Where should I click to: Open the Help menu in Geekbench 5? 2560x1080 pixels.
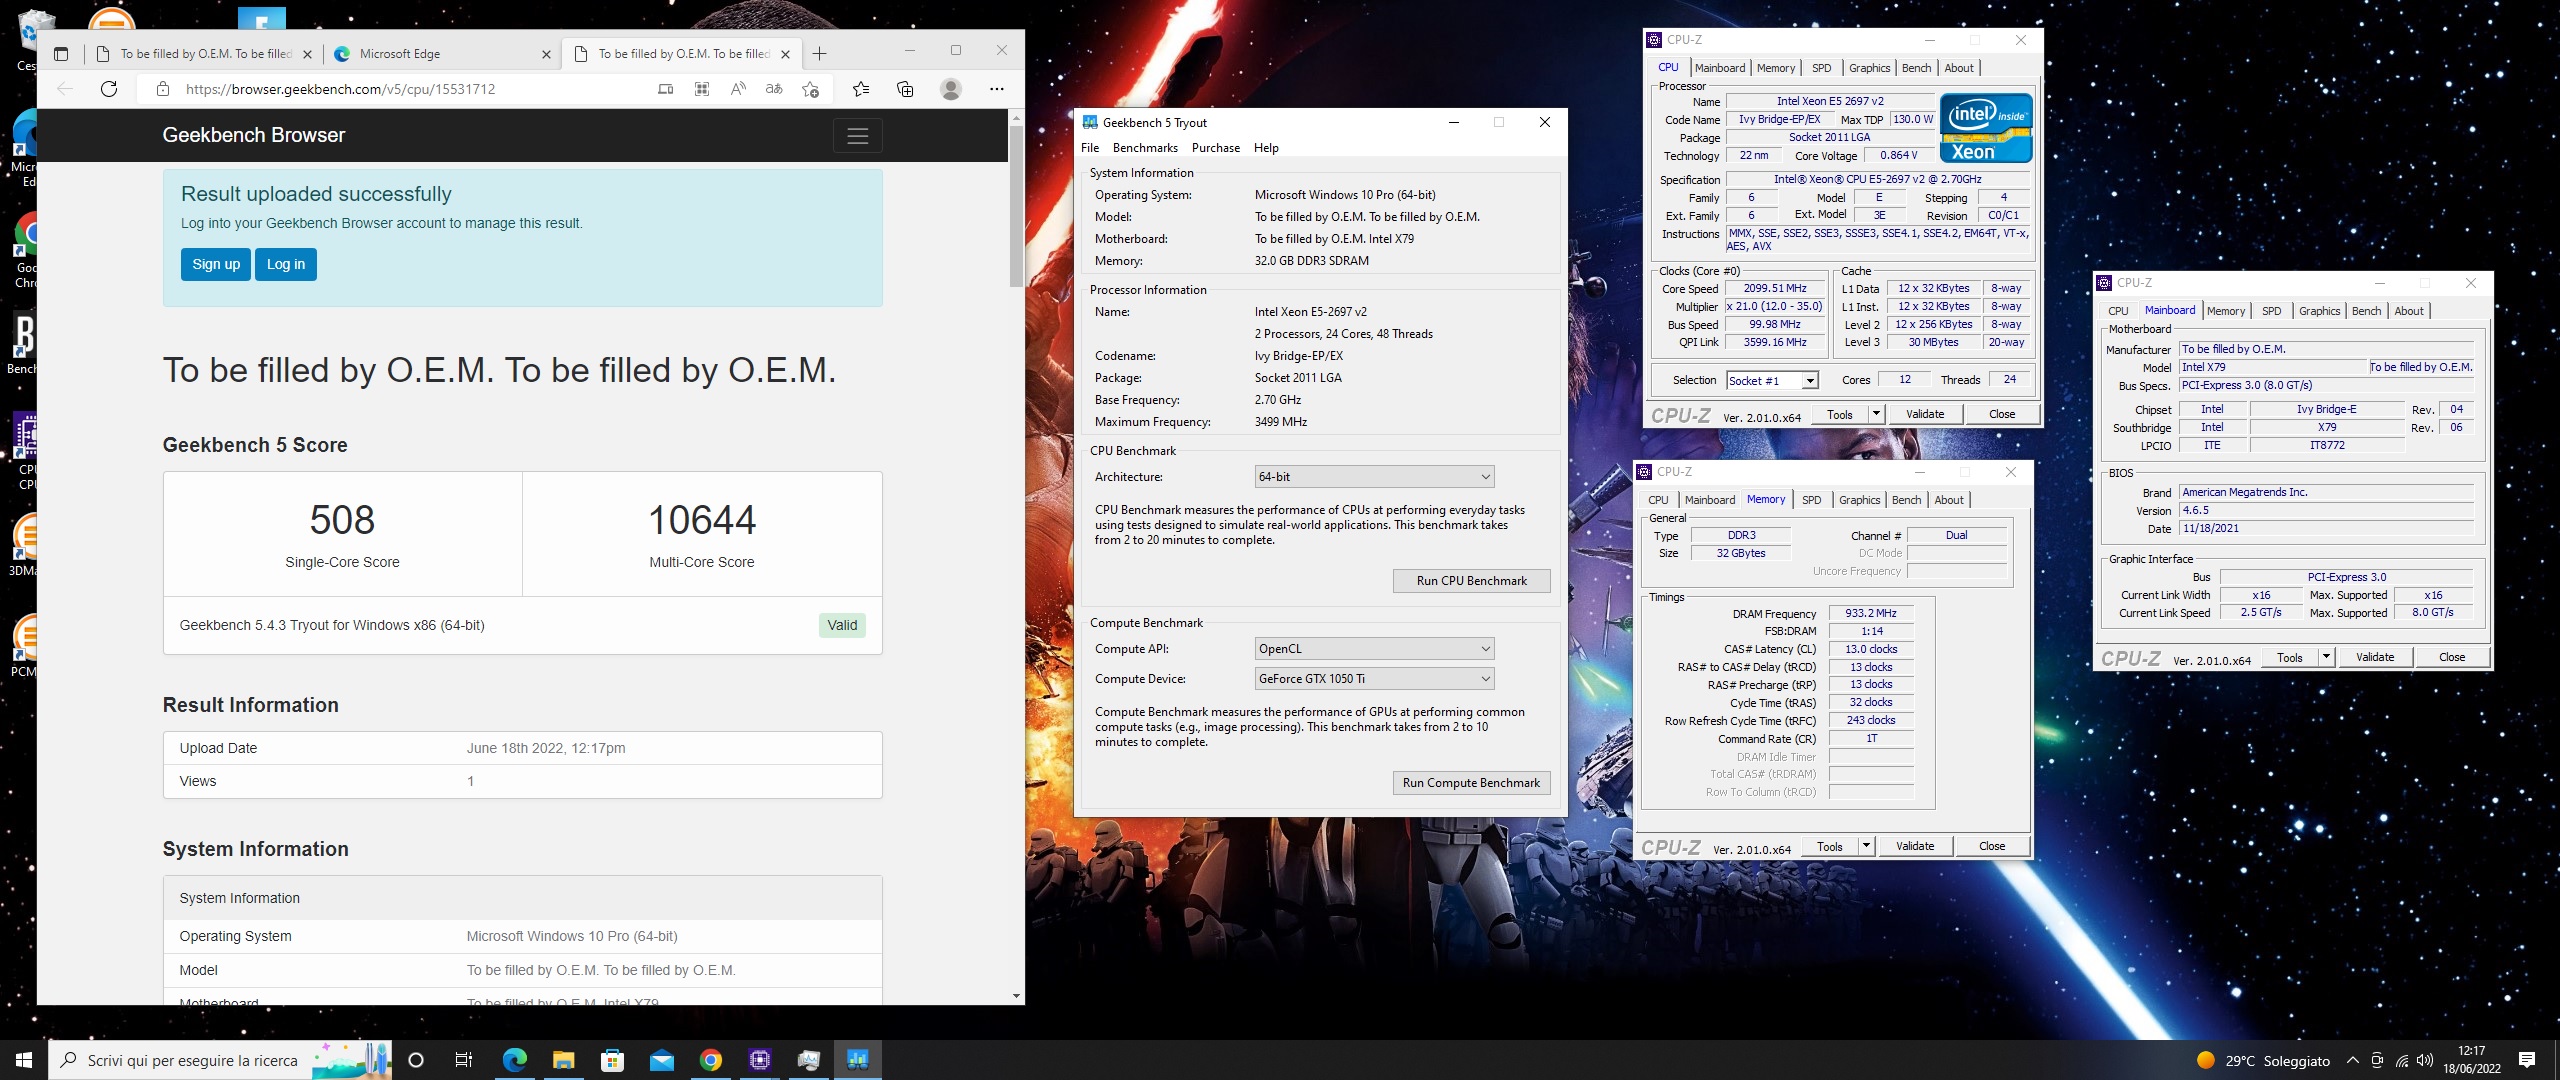[x=1266, y=148]
